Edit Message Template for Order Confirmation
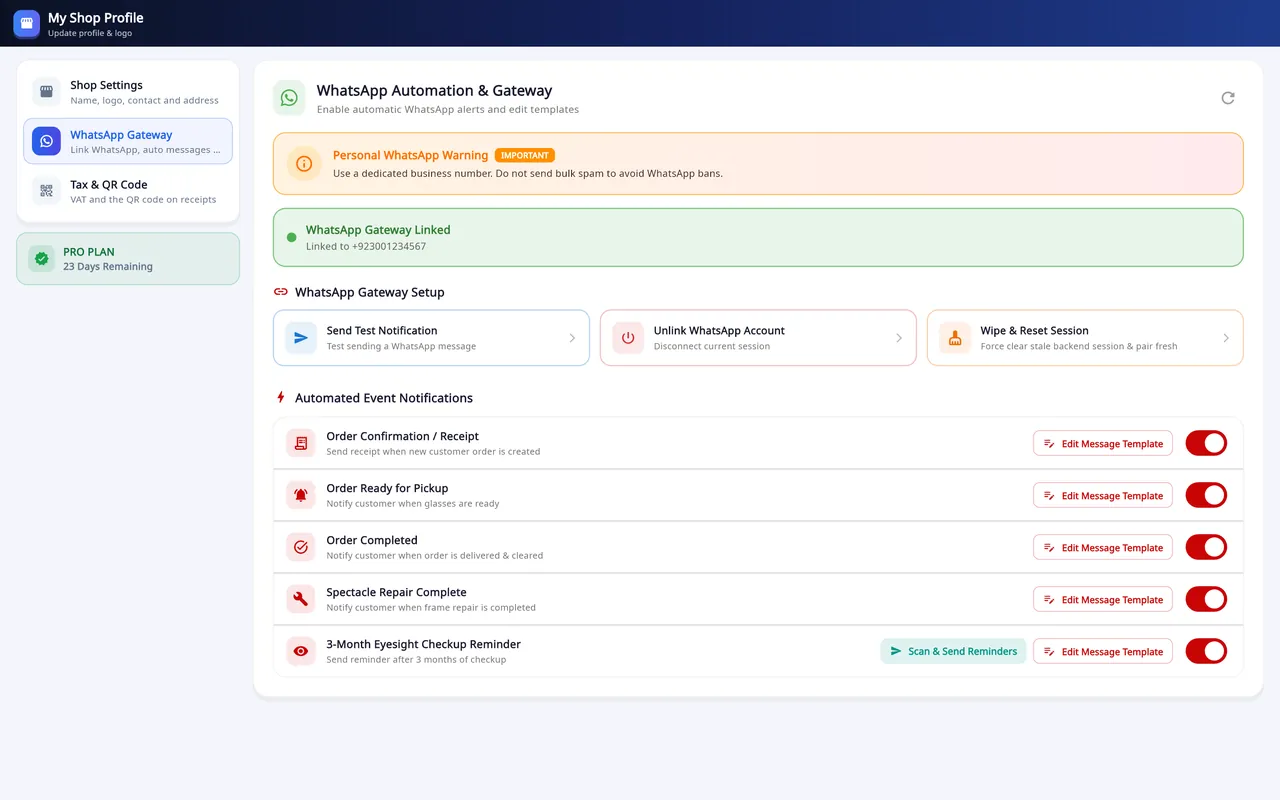 (1103, 443)
